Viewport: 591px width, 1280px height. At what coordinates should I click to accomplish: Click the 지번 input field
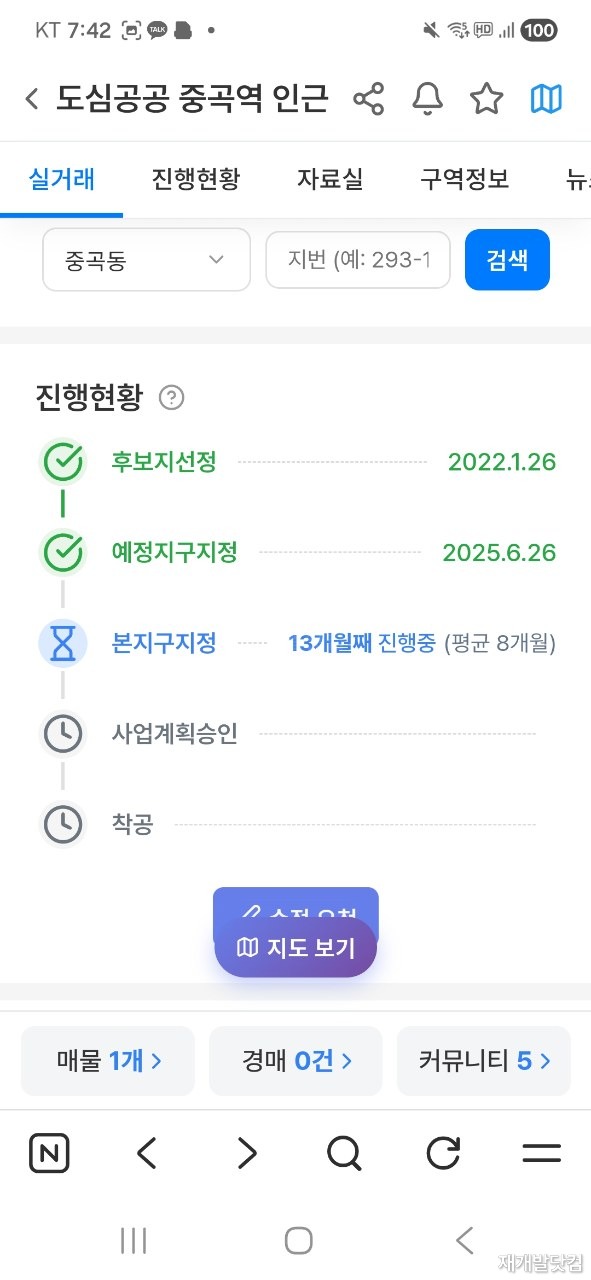click(358, 260)
